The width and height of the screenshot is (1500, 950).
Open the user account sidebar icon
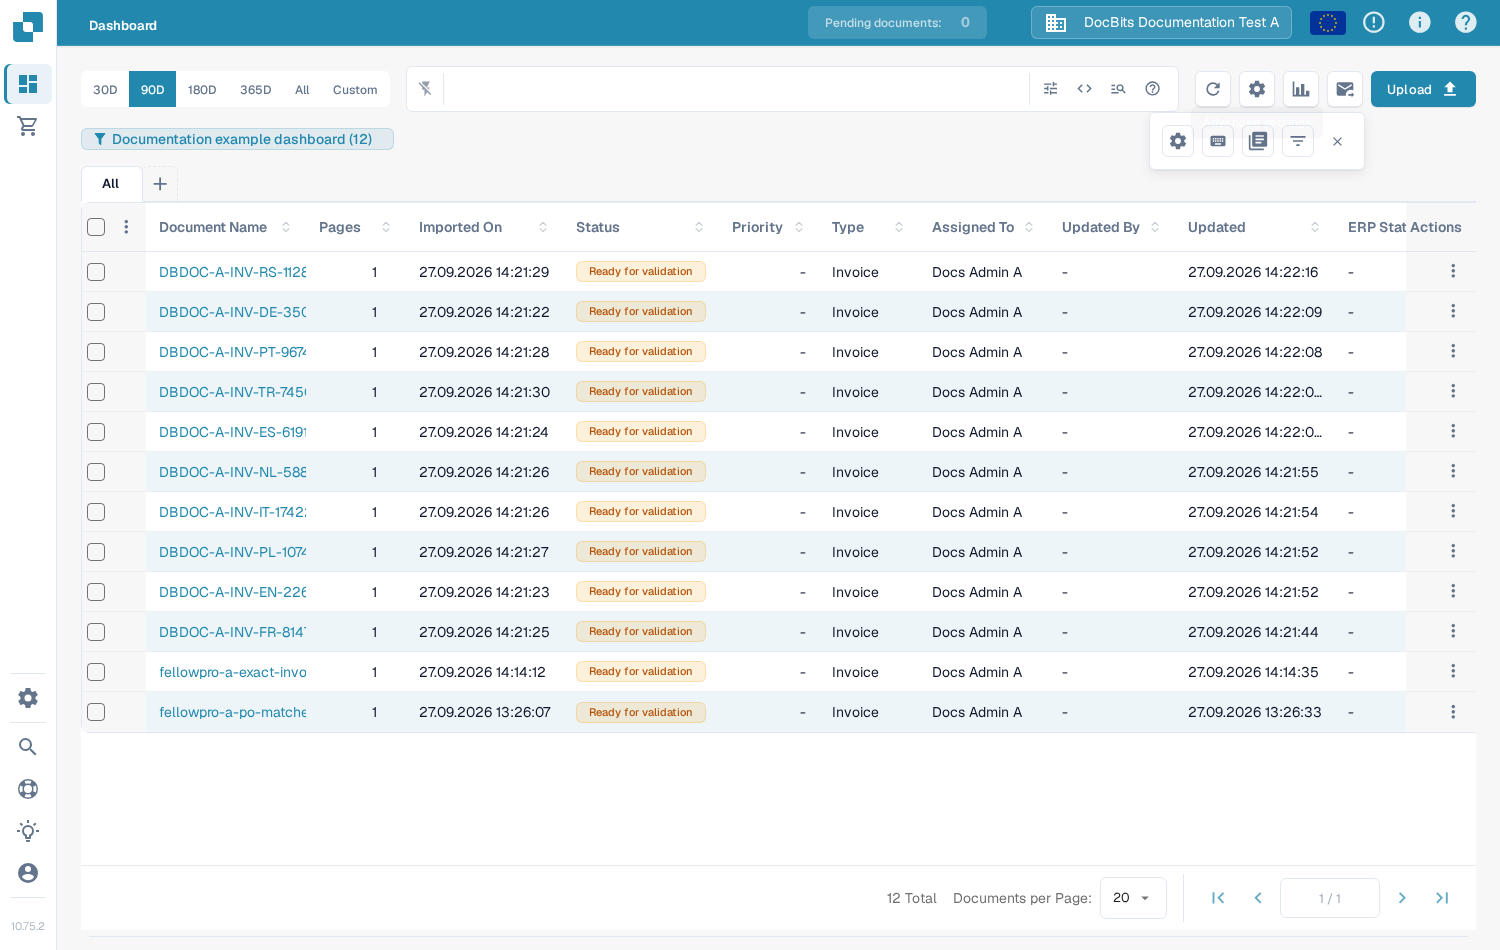(x=28, y=873)
